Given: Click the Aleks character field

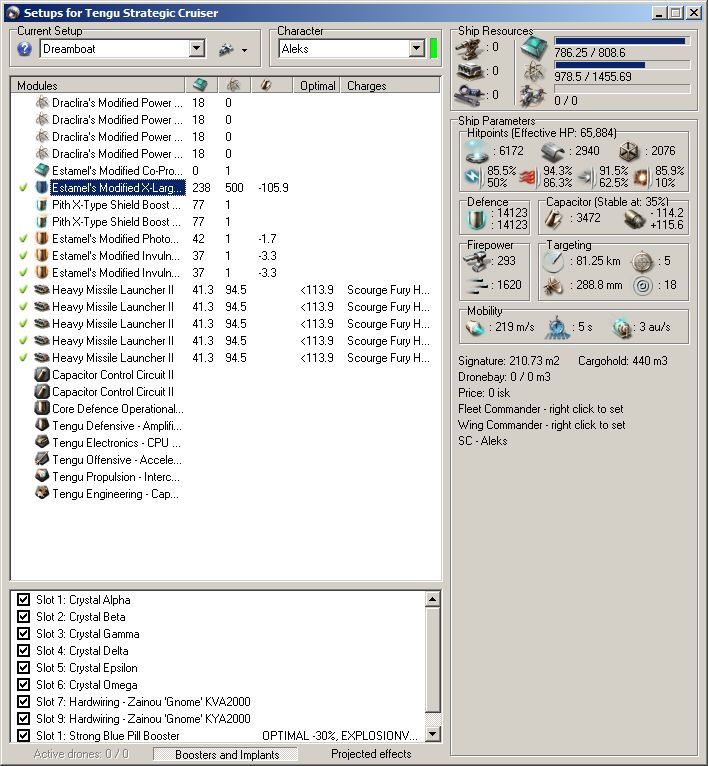Looking at the screenshot, I should tap(344, 48).
